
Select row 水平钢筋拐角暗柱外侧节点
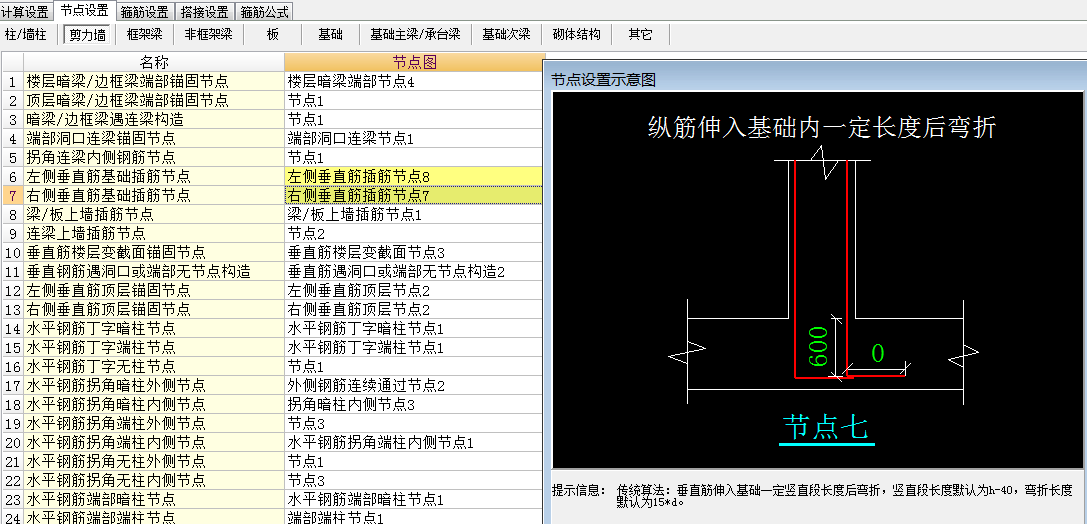[154, 385]
